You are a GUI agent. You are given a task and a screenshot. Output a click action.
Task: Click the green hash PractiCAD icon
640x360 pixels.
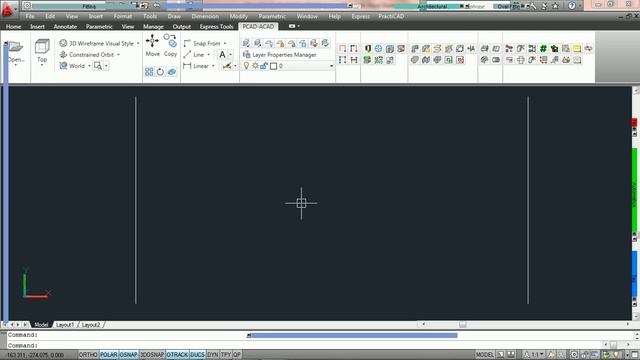pos(543,49)
